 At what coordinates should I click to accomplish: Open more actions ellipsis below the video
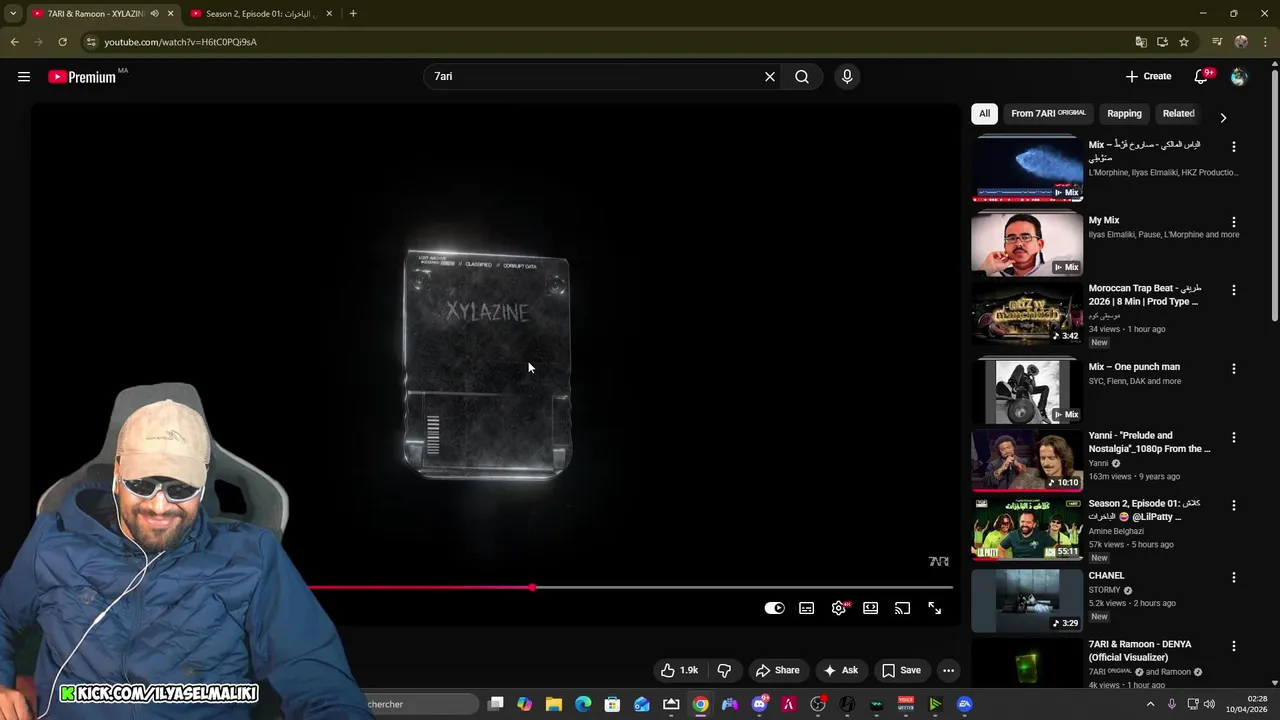coord(949,670)
